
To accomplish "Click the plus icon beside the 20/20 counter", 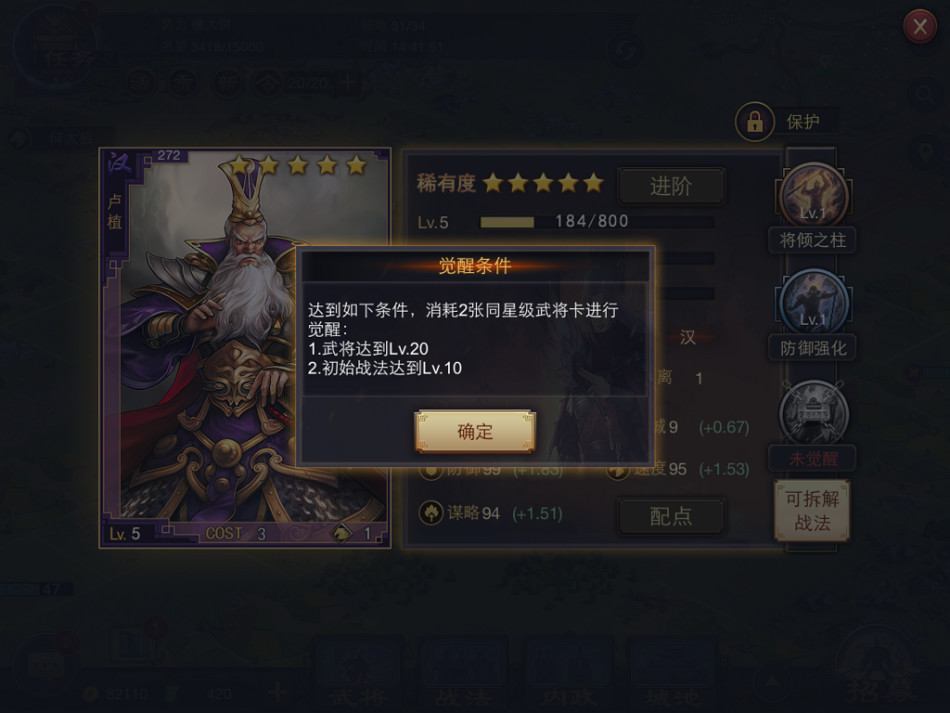I will (x=347, y=82).
